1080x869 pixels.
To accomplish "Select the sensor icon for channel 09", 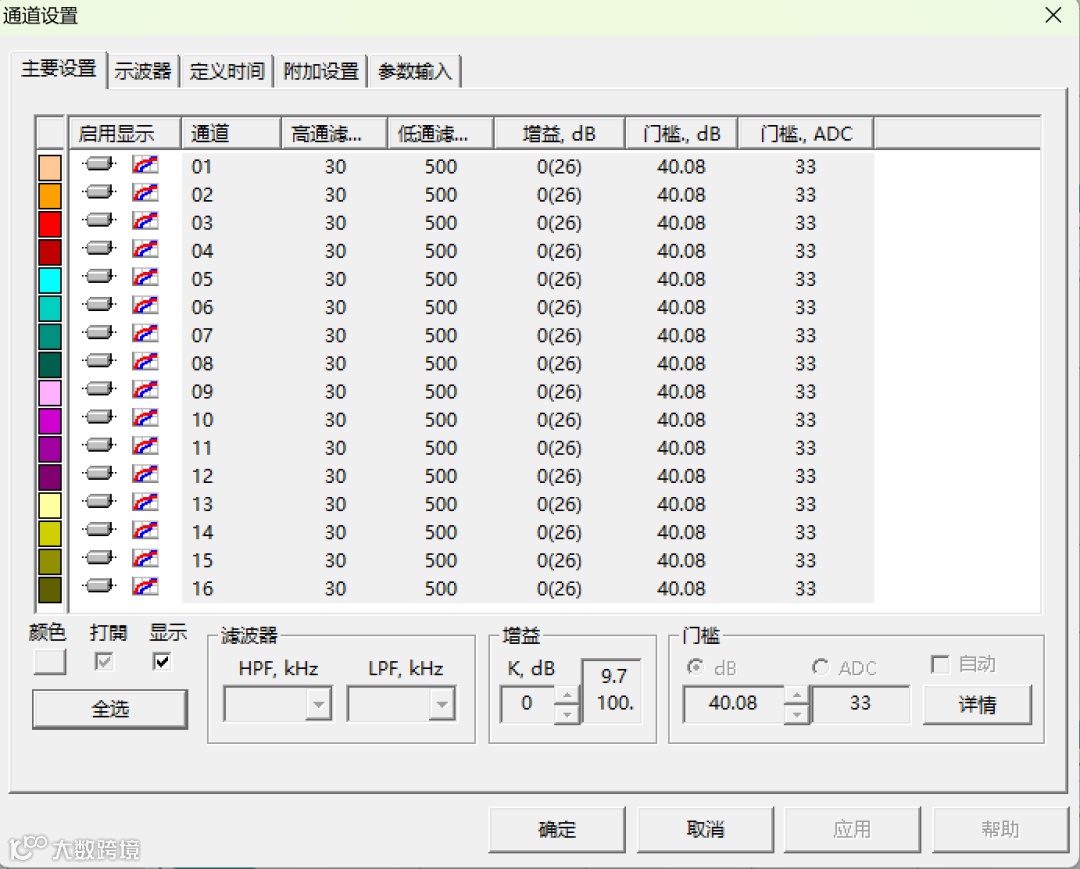I will 98,389.
